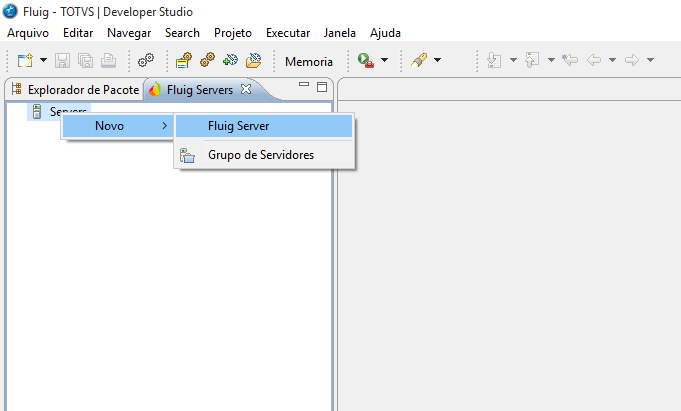Minimize the Fluig Servers view panel

coord(304,84)
